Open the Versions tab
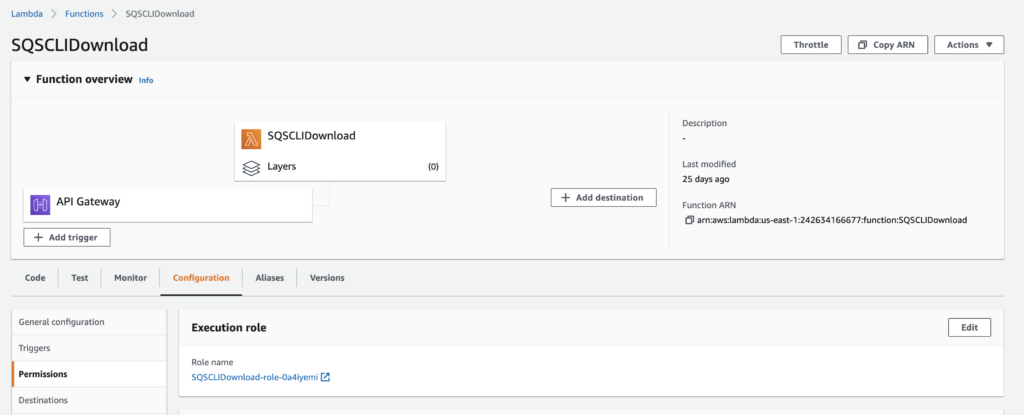Screen dimensions: 1024x415 point(327,278)
